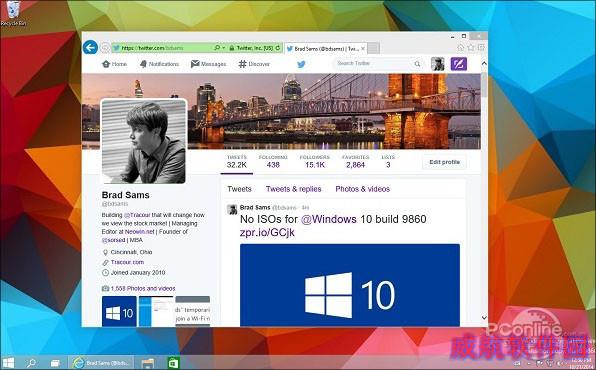
Task: Refresh the page with the reload icon
Action: coord(278,48)
